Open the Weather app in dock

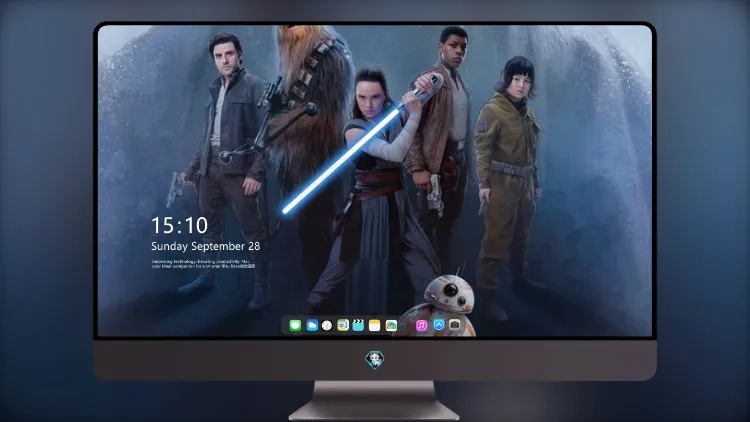(x=312, y=326)
